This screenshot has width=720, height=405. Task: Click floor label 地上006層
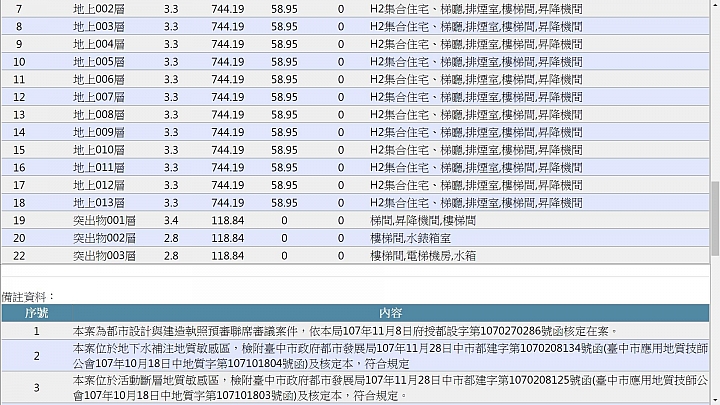coord(99,79)
